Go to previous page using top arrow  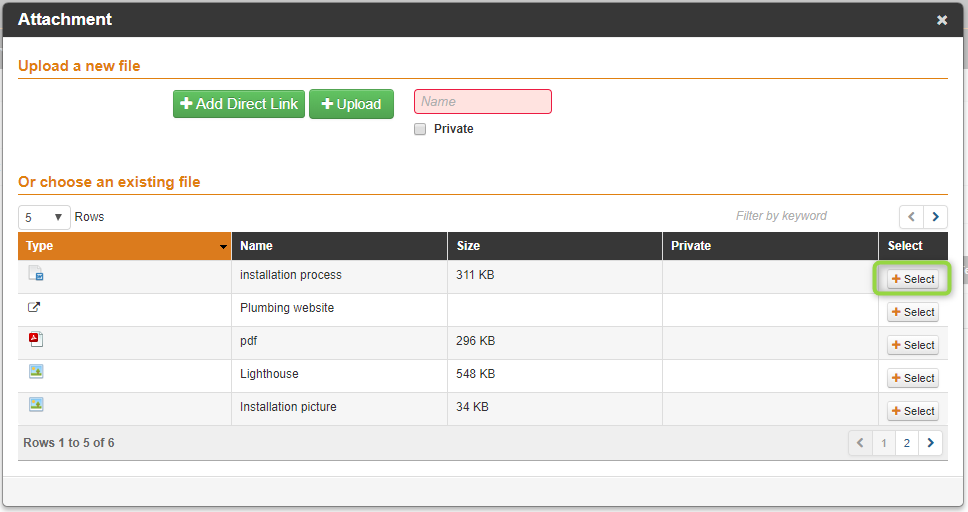[911, 217]
